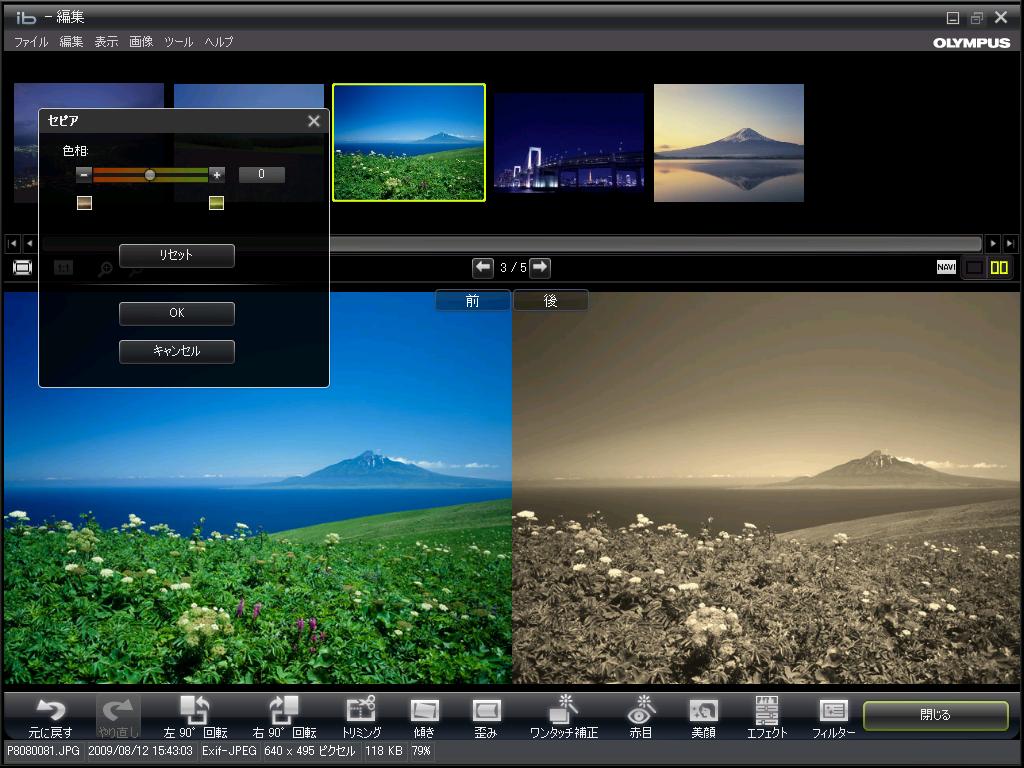The image size is (1024, 768).
Task: Click キャンセル in the セピア dialog
Action: point(176,351)
